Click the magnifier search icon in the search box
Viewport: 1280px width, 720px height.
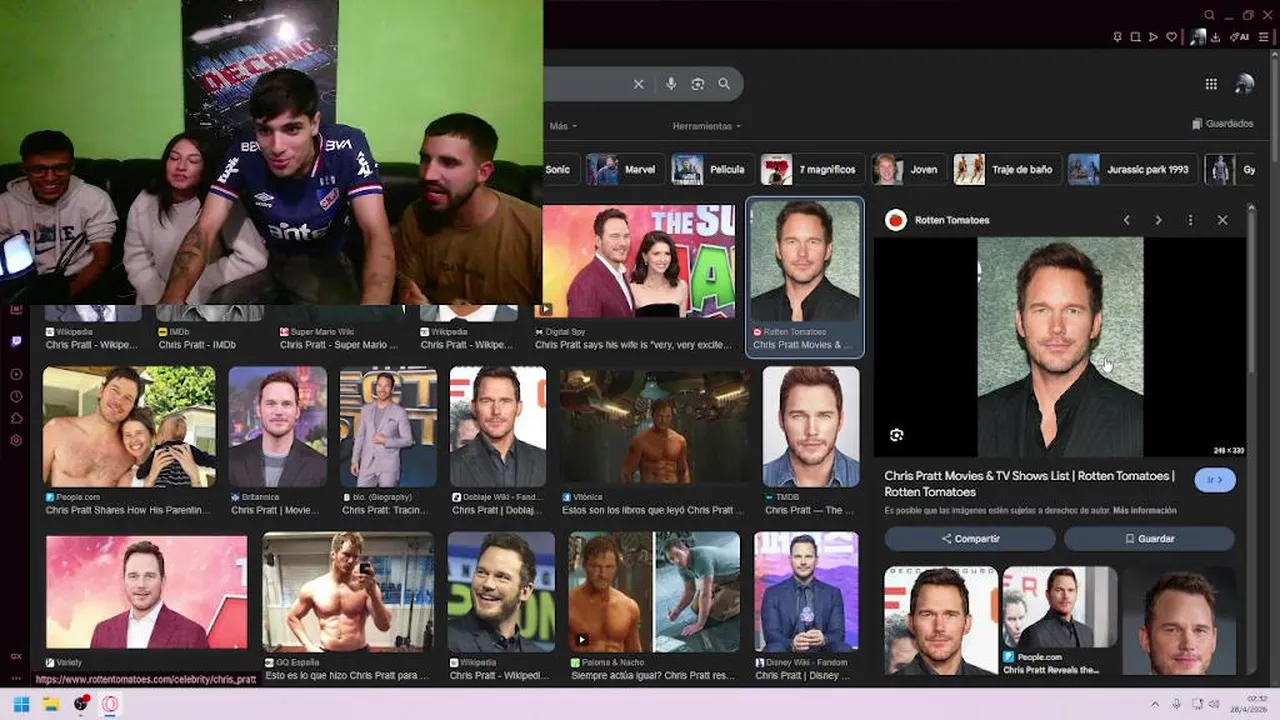click(724, 84)
